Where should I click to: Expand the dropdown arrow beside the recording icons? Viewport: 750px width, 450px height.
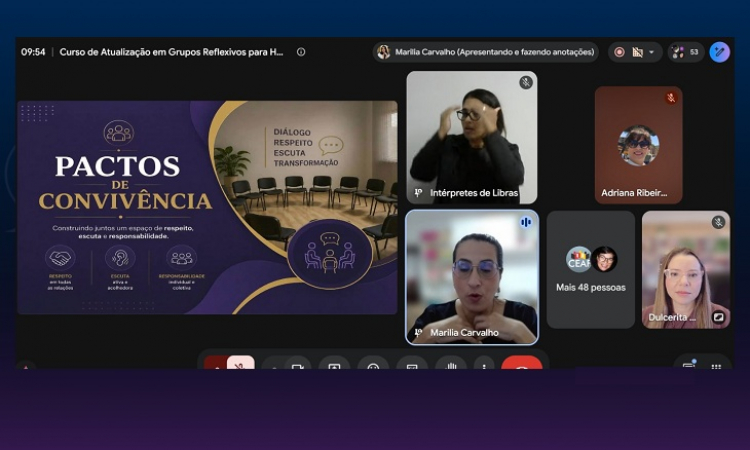tap(651, 52)
